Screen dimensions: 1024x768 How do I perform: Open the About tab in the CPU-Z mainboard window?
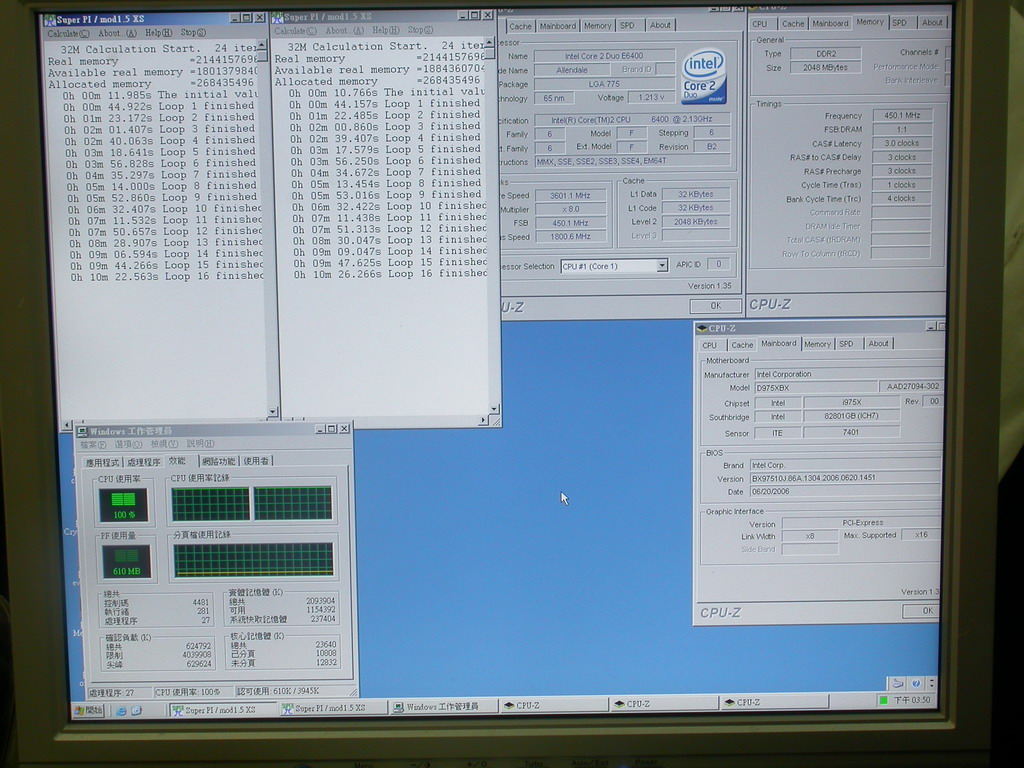click(x=878, y=344)
